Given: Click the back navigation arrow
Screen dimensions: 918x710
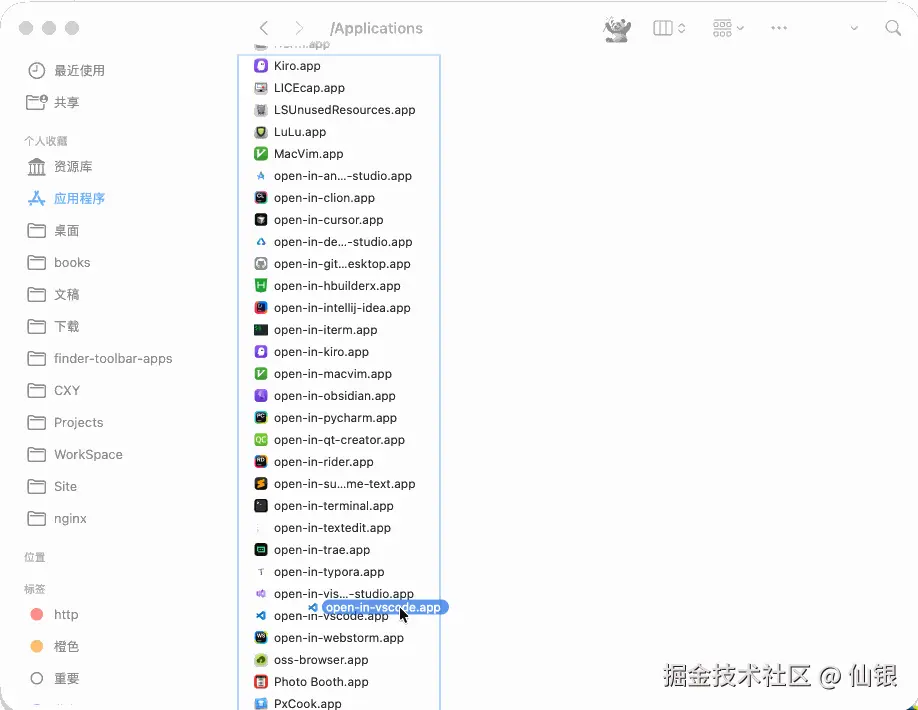Looking at the screenshot, I should (262, 28).
